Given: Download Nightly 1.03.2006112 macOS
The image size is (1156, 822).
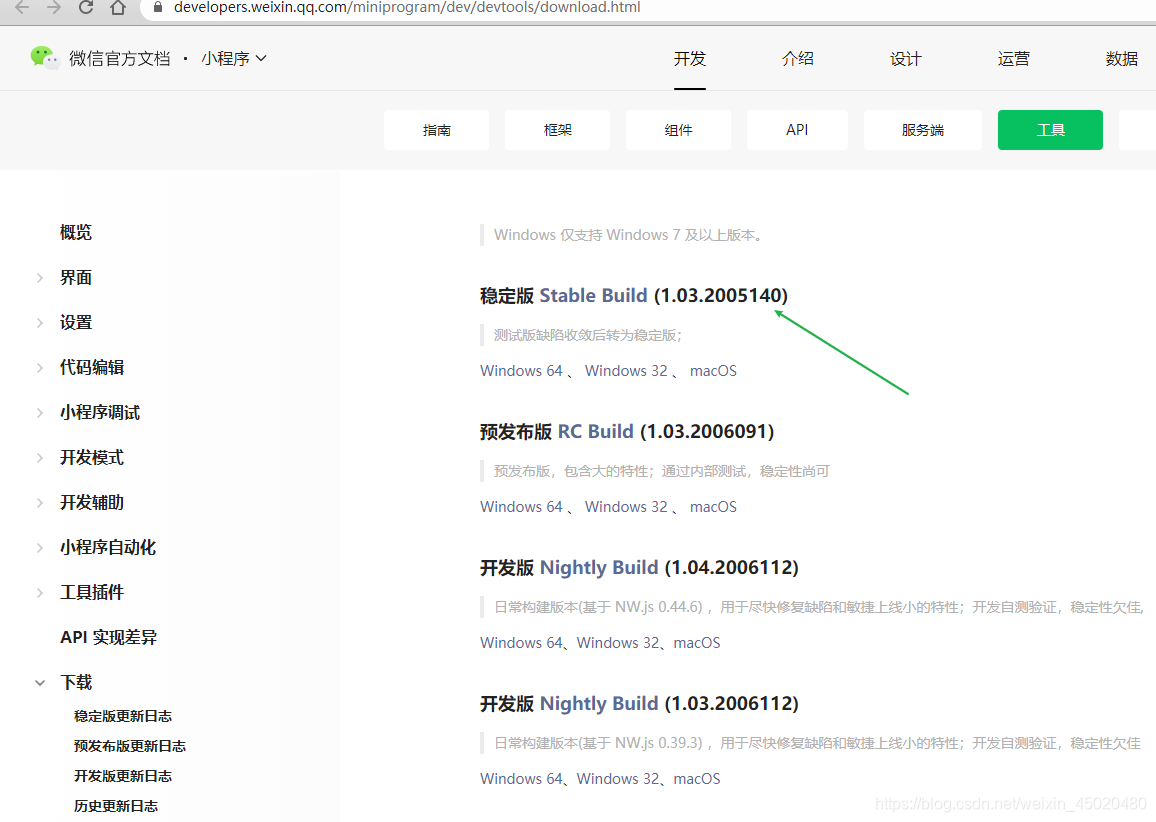Looking at the screenshot, I should coord(697,779).
